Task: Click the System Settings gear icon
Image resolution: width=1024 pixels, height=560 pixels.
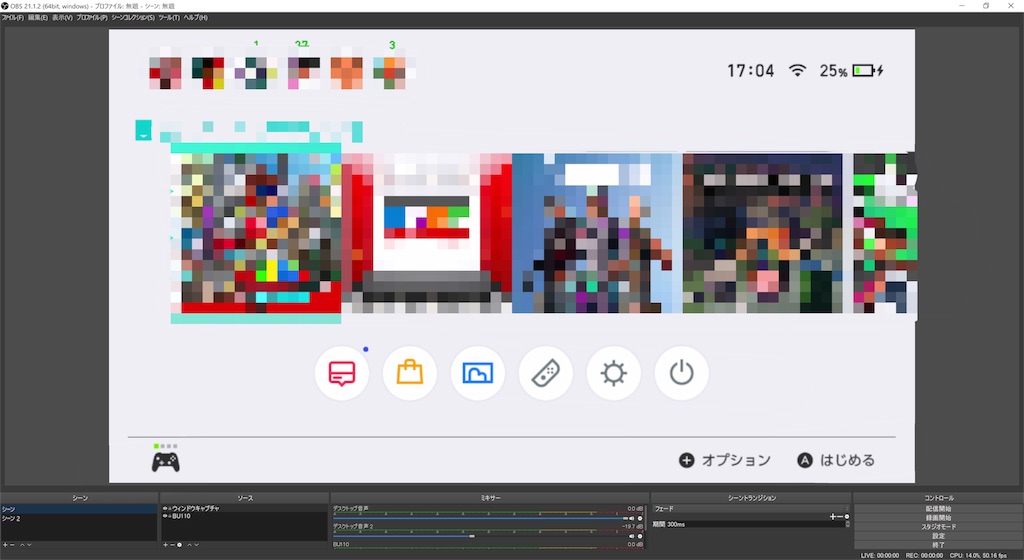Action: pyautogui.click(x=614, y=373)
